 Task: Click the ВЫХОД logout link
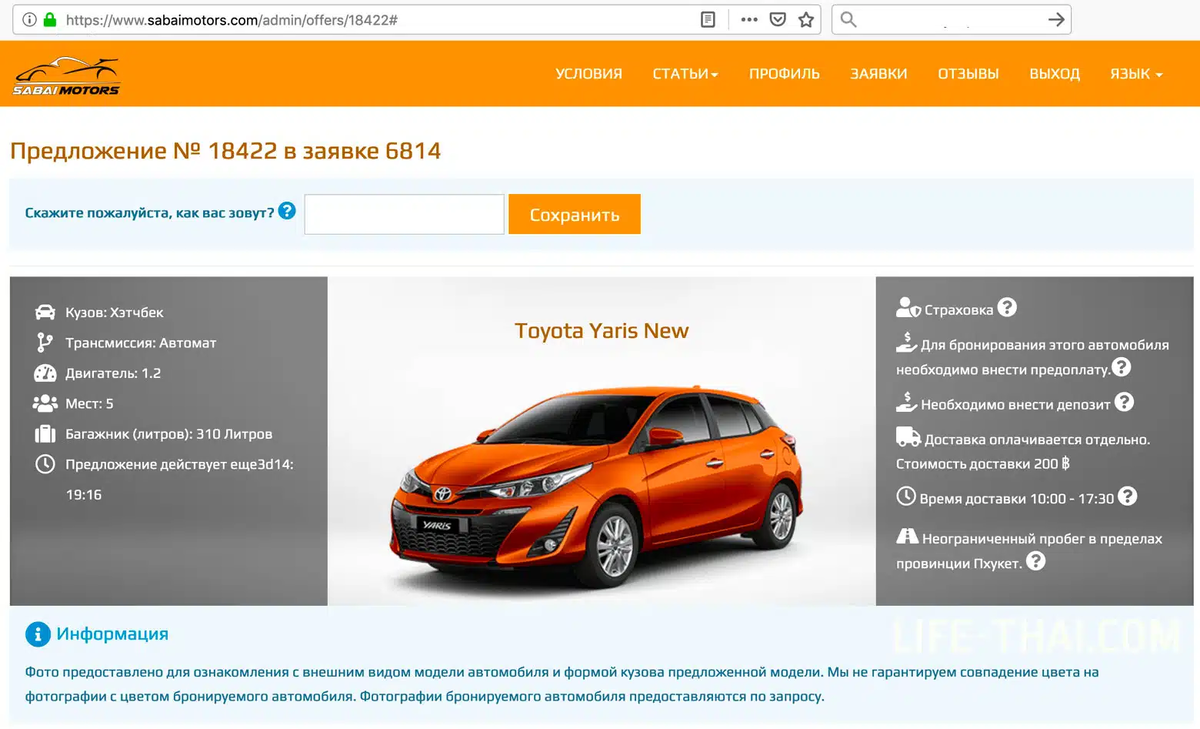[x=1055, y=74]
